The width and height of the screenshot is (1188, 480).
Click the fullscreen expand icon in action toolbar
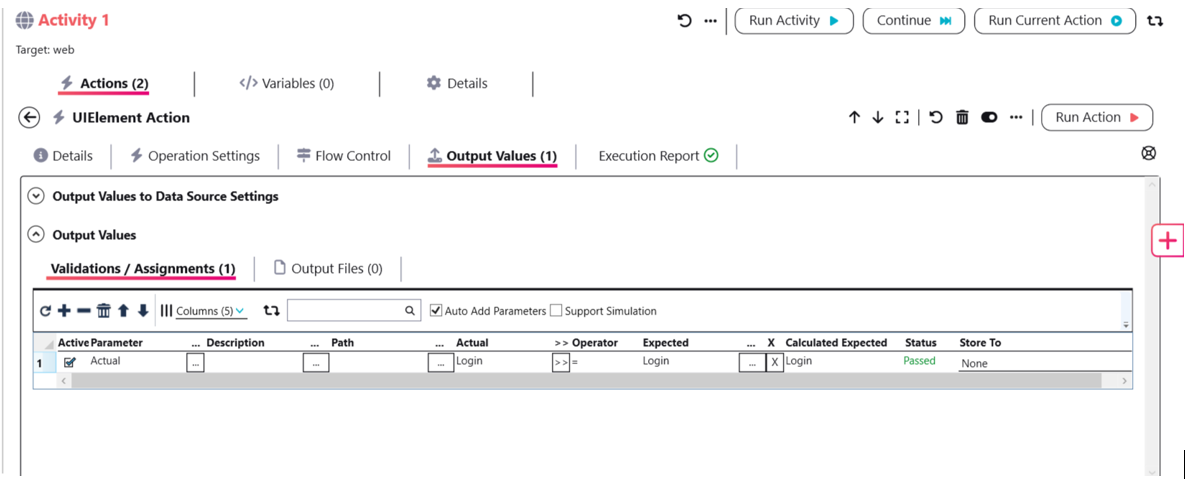tap(902, 118)
